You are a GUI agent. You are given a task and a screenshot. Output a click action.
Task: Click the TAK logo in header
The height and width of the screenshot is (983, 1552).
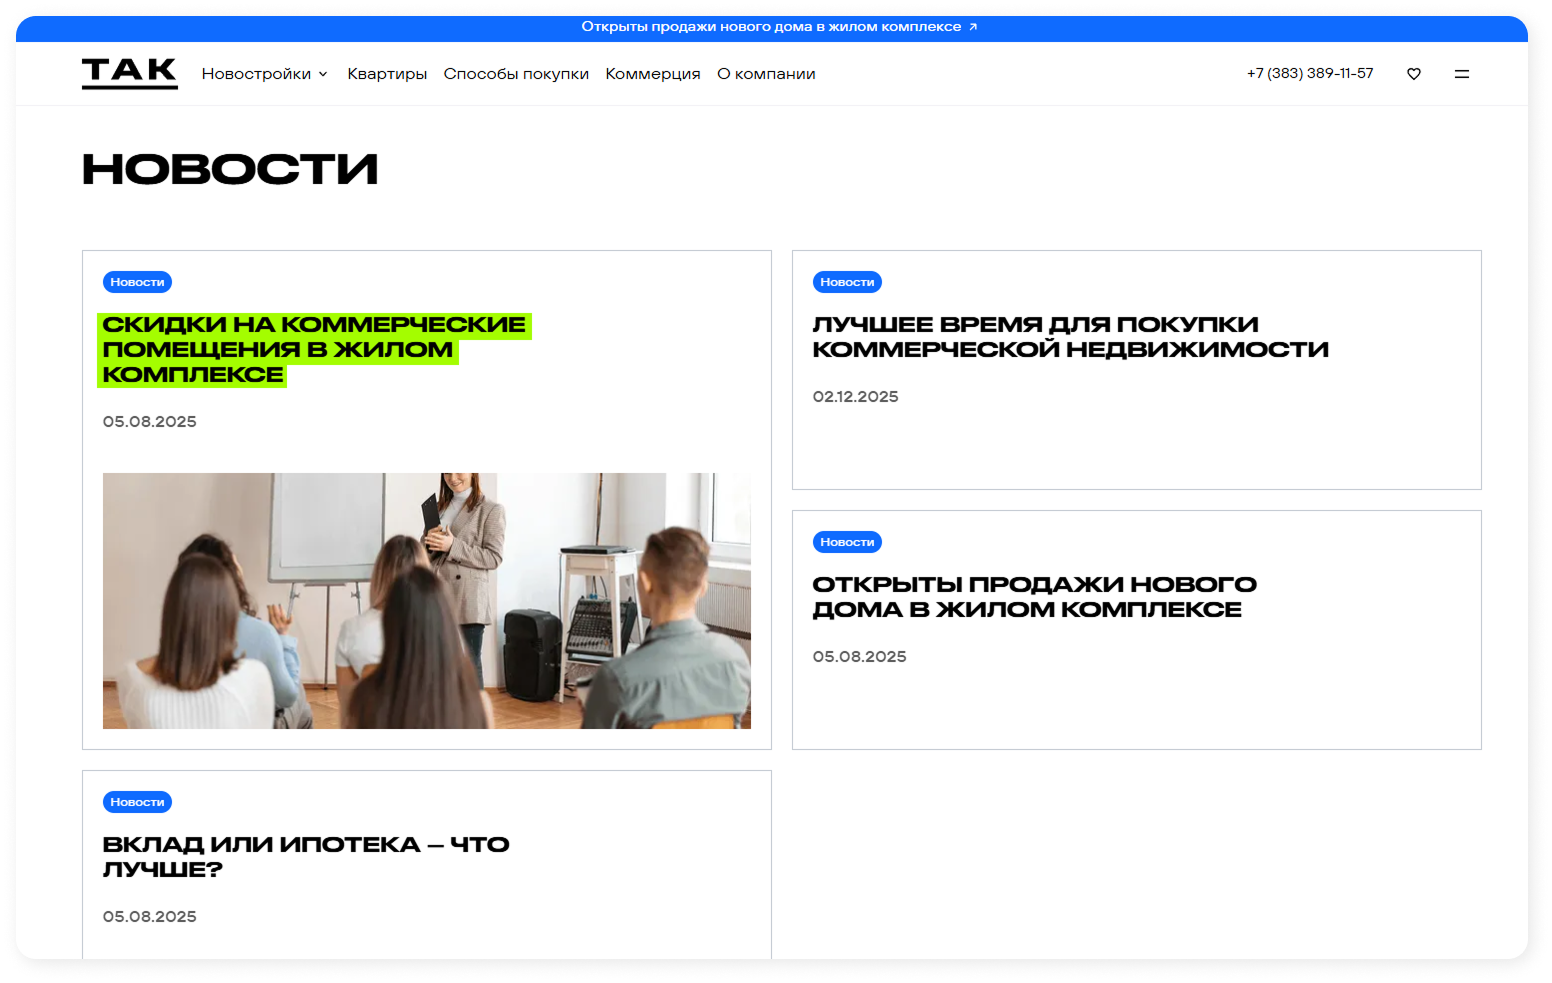click(129, 73)
